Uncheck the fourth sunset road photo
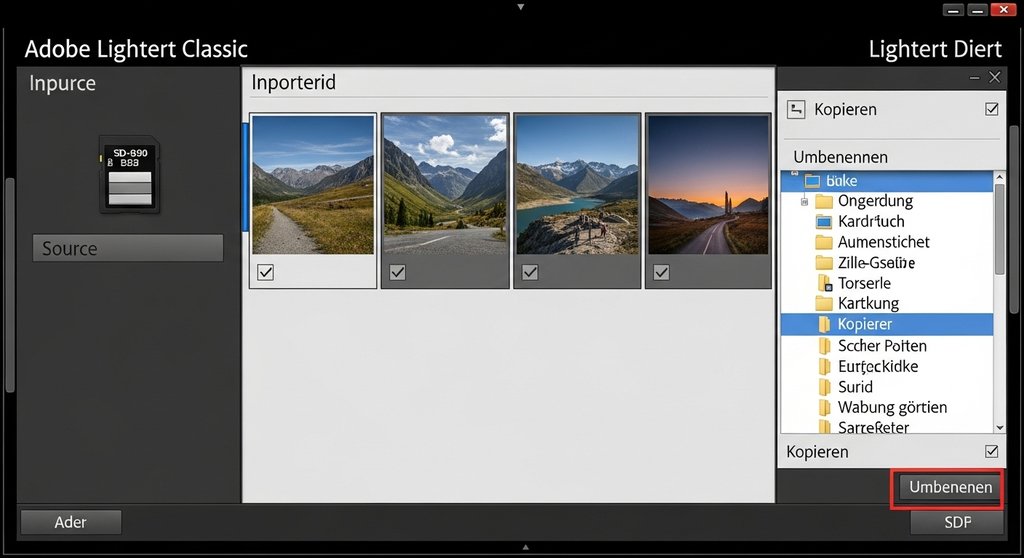The width and height of the screenshot is (1024, 558). tap(661, 272)
